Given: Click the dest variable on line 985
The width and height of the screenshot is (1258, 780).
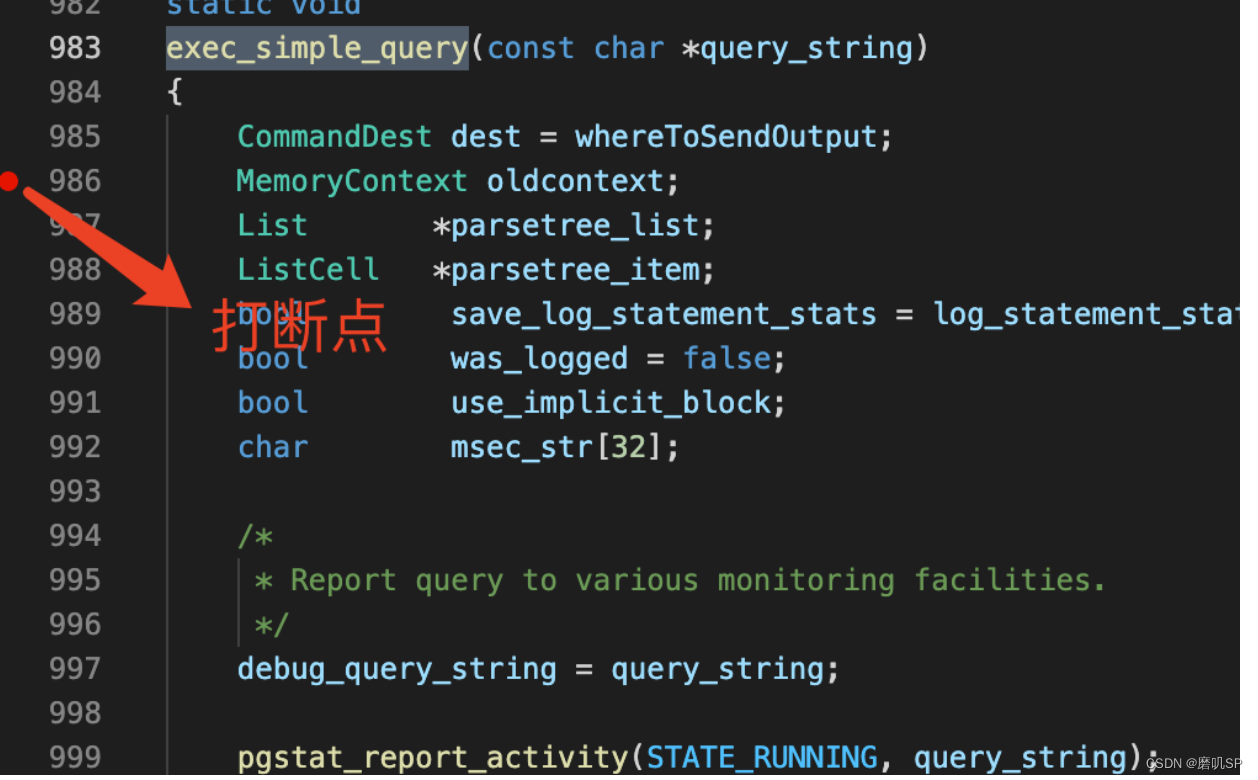Looking at the screenshot, I should [486, 136].
